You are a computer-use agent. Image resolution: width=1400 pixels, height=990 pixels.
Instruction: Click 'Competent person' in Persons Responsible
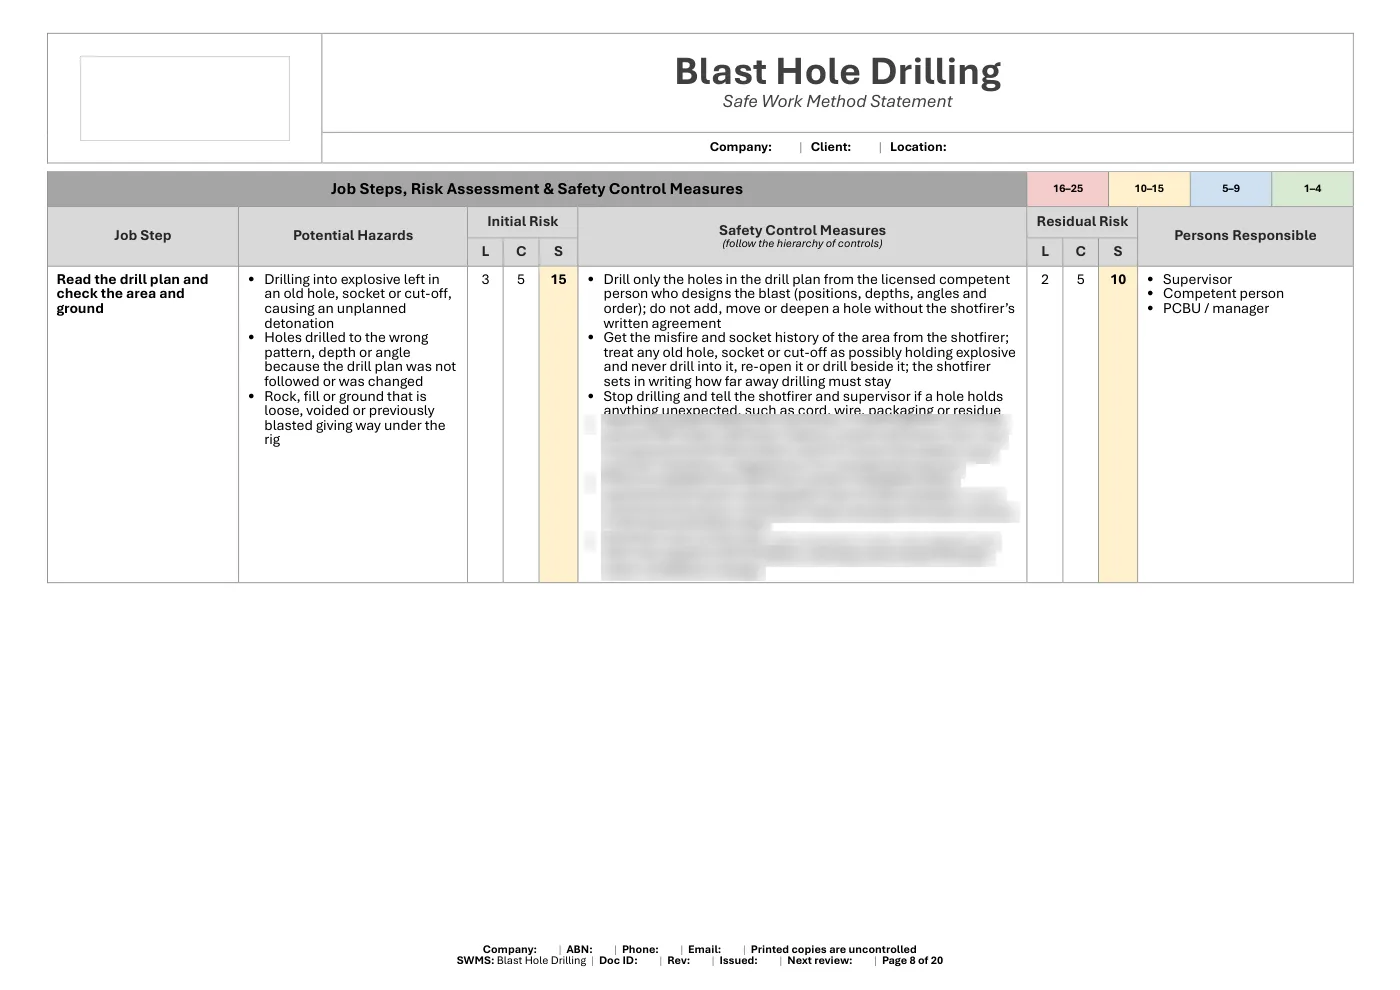click(x=1223, y=294)
